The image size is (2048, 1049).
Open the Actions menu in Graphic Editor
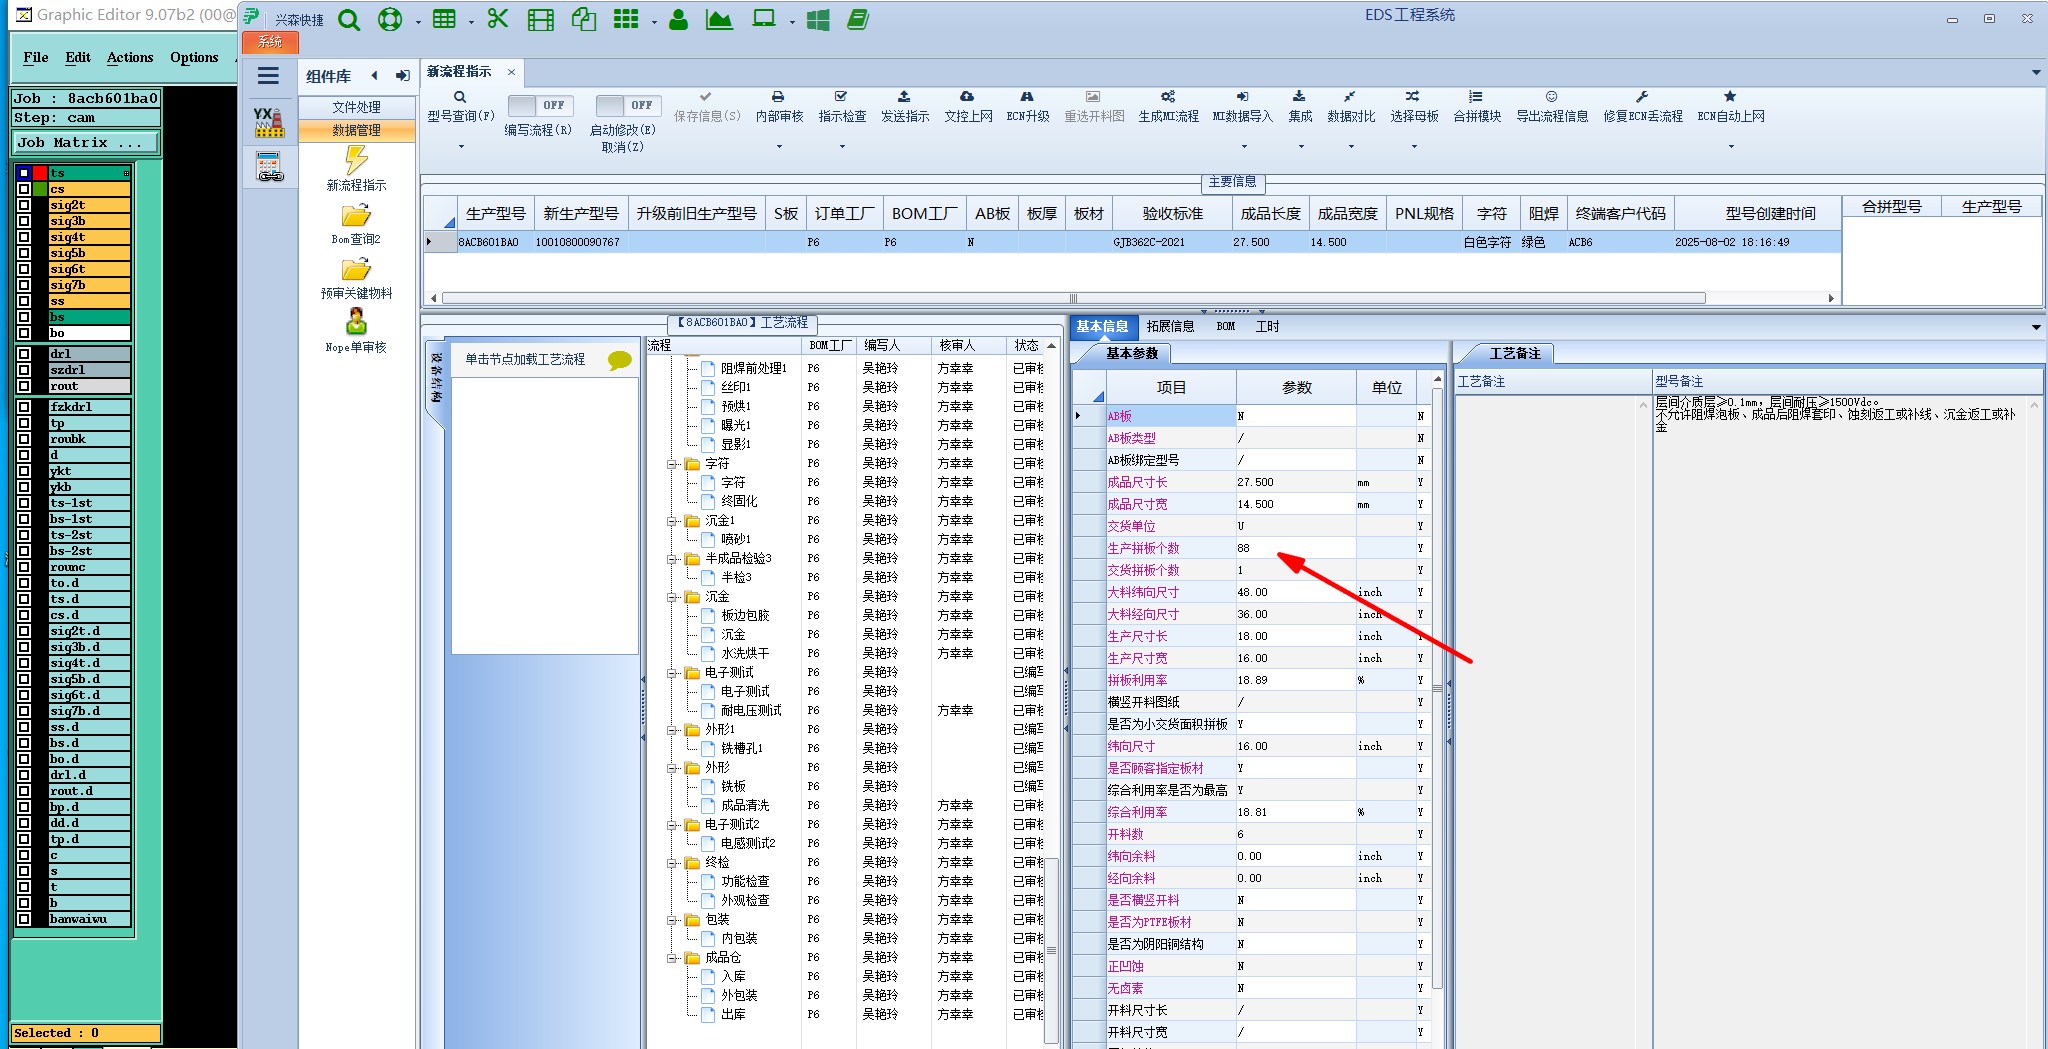pyautogui.click(x=130, y=57)
